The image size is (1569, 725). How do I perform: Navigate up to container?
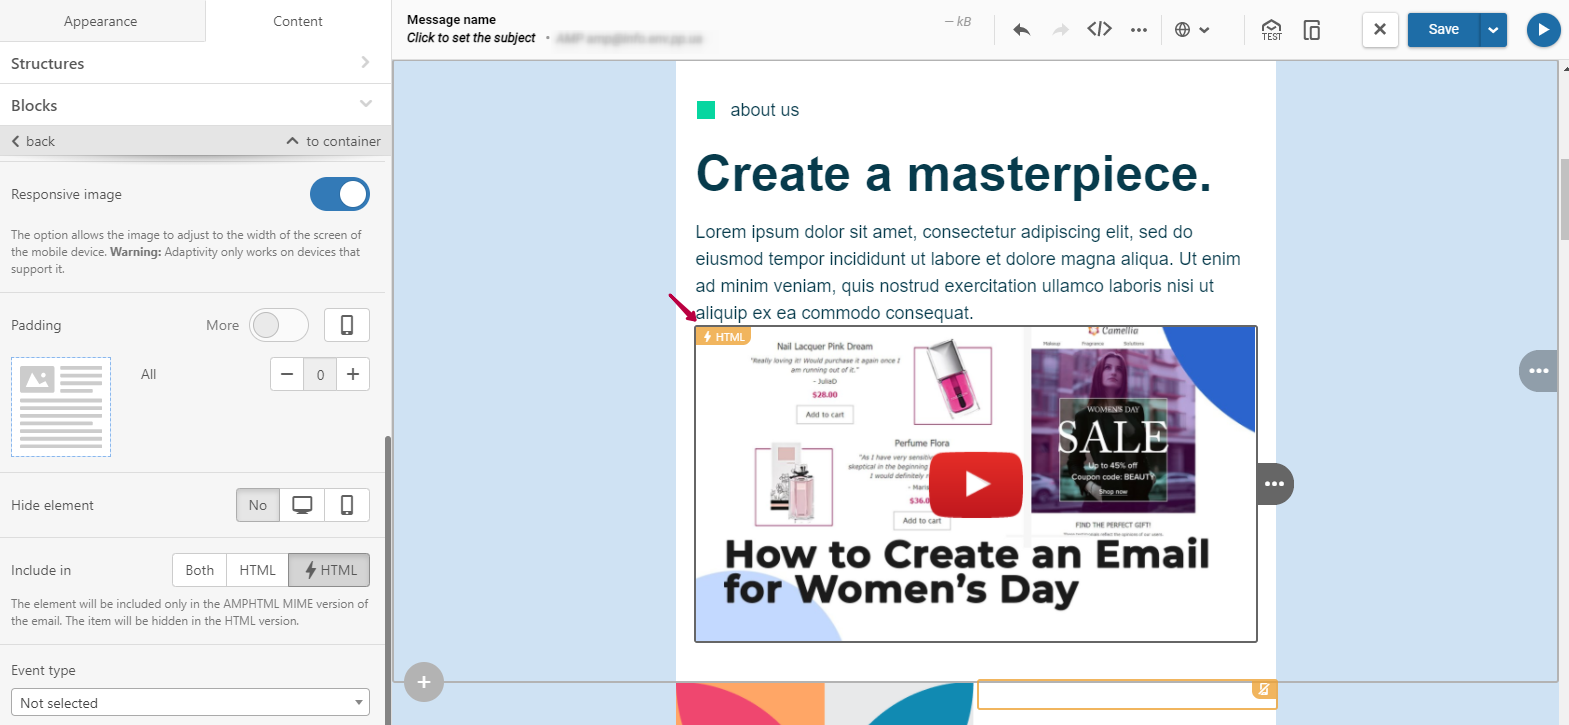pyautogui.click(x=334, y=141)
